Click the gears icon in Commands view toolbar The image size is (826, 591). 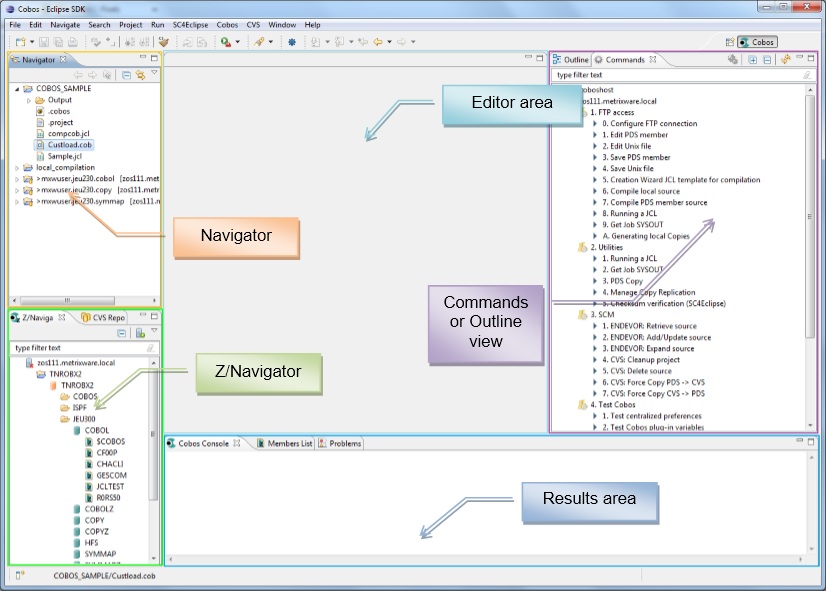733,60
